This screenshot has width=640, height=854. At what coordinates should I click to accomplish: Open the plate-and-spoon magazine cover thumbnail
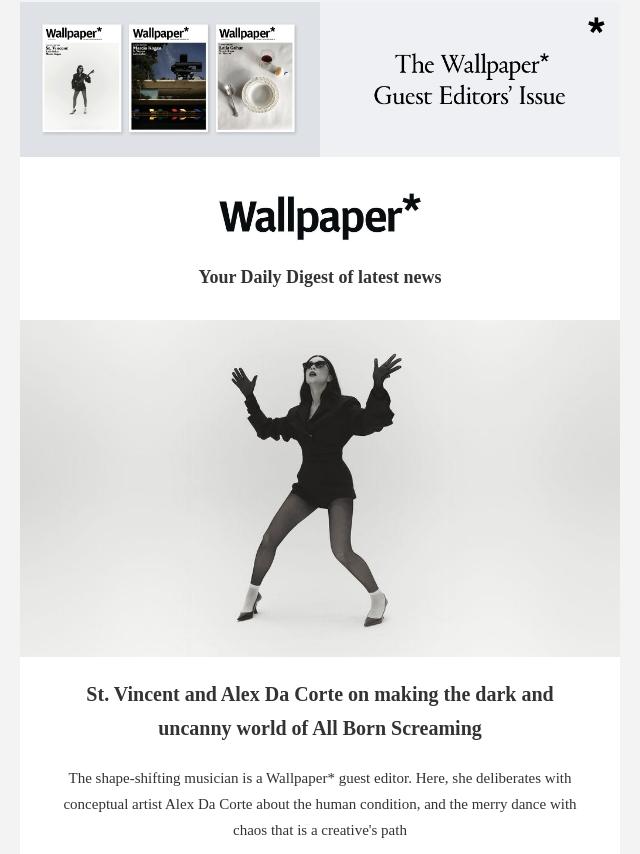click(x=255, y=78)
